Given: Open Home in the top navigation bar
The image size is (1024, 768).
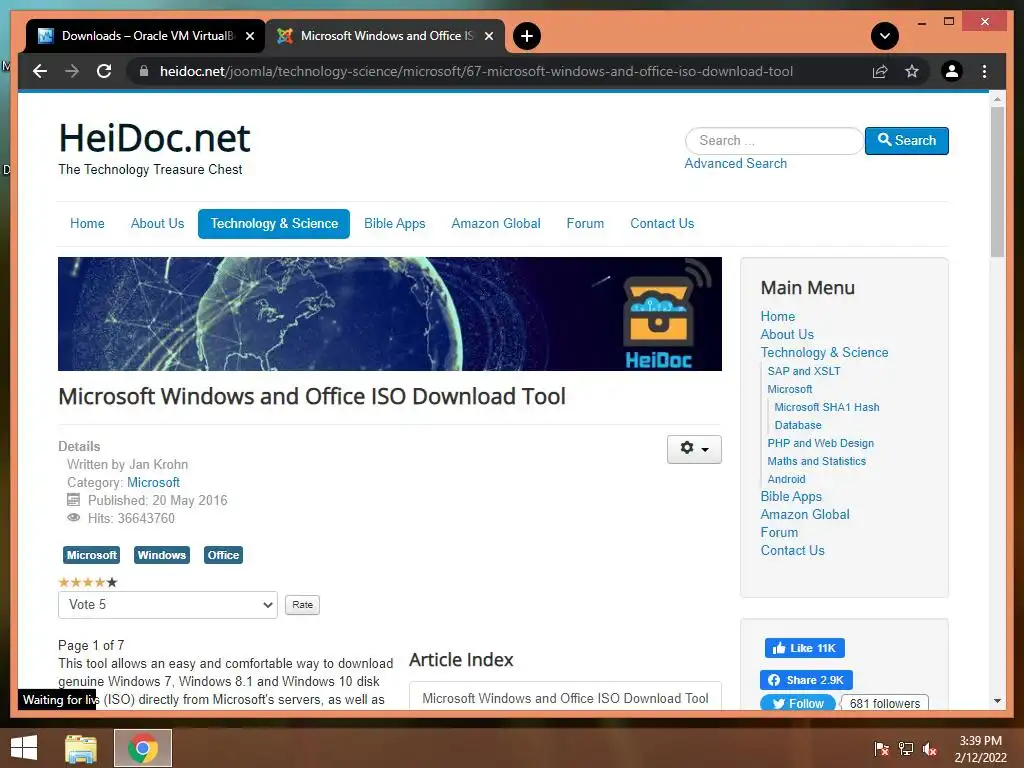Looking at the screenshot, I should tap(87, 223).
